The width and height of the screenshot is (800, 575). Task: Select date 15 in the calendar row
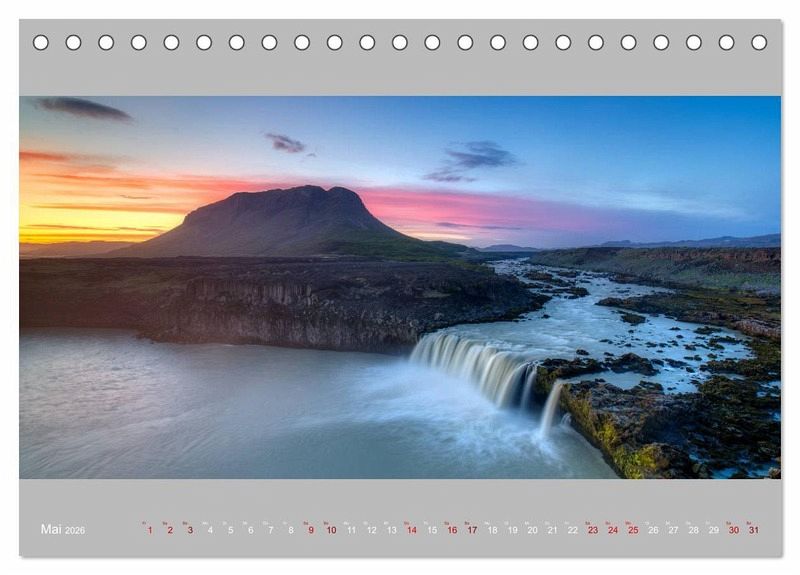point(432,530)
